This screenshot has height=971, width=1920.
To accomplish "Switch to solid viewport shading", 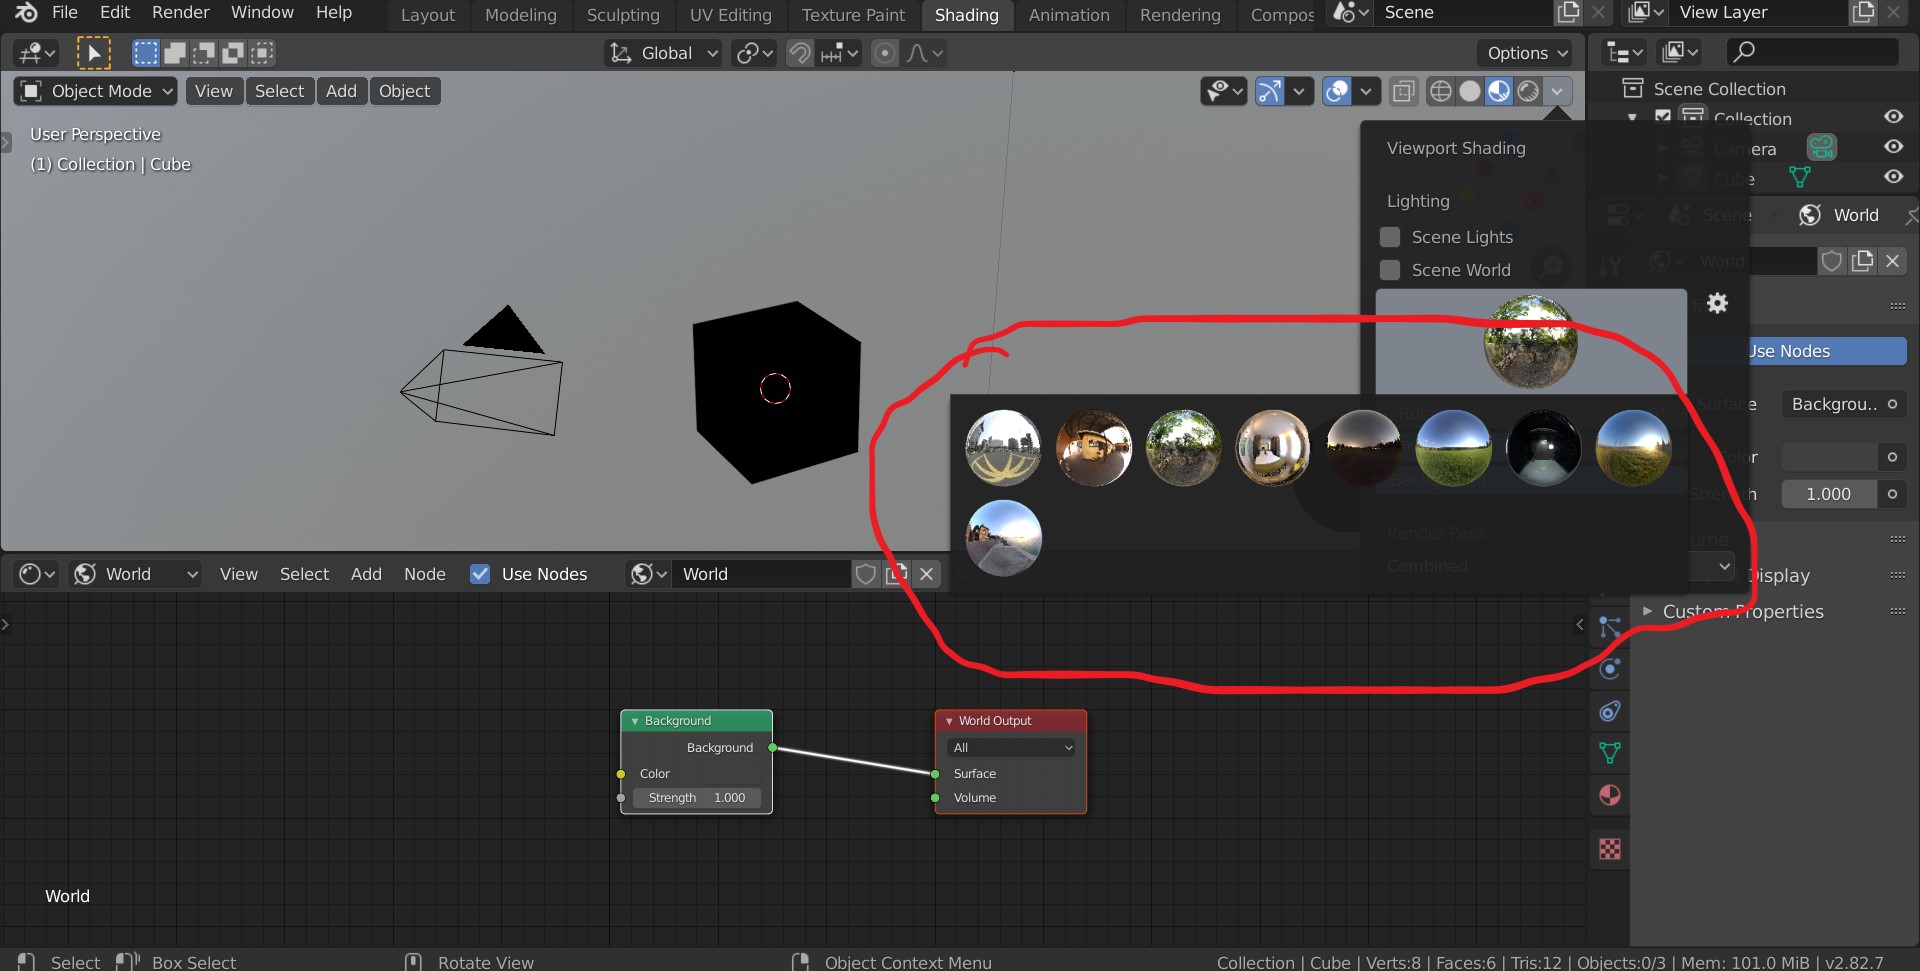I will point(1470,91).
